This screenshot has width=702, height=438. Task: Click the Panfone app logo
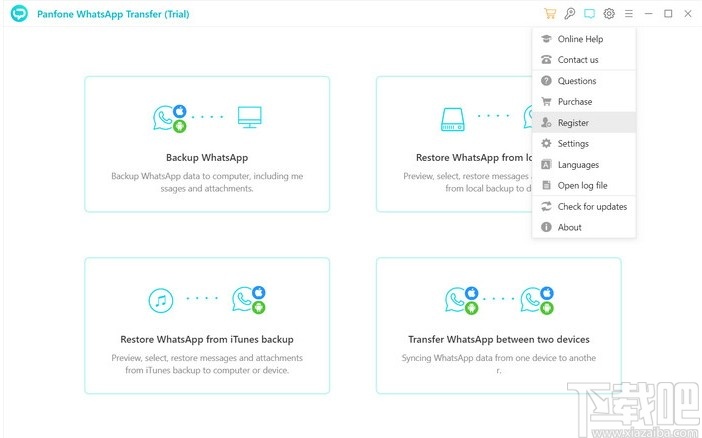(19, 13)
